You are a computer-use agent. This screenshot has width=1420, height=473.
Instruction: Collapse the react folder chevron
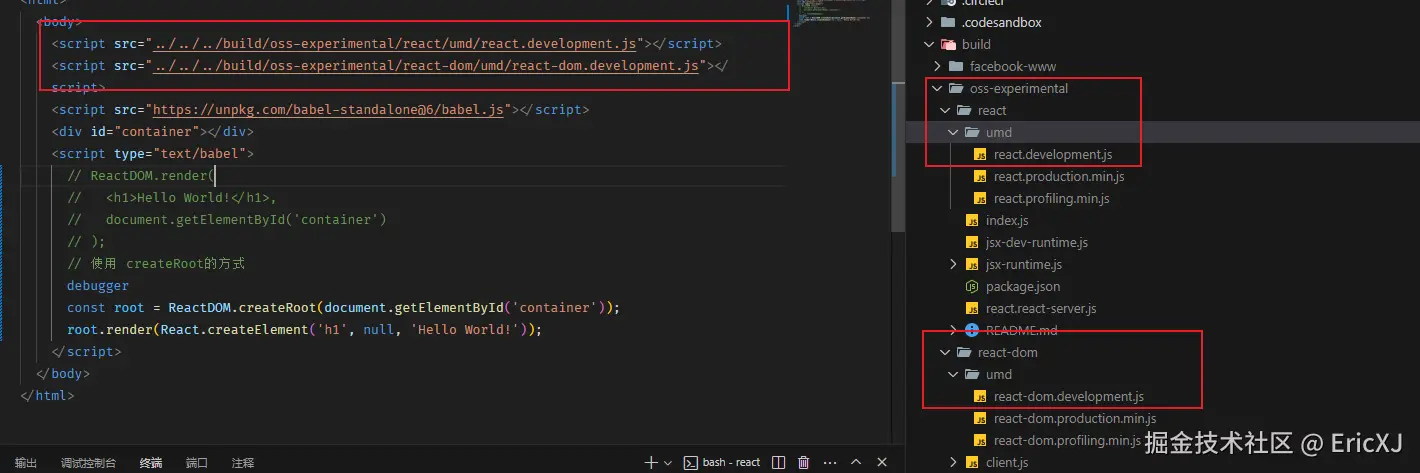pos(946,110)
